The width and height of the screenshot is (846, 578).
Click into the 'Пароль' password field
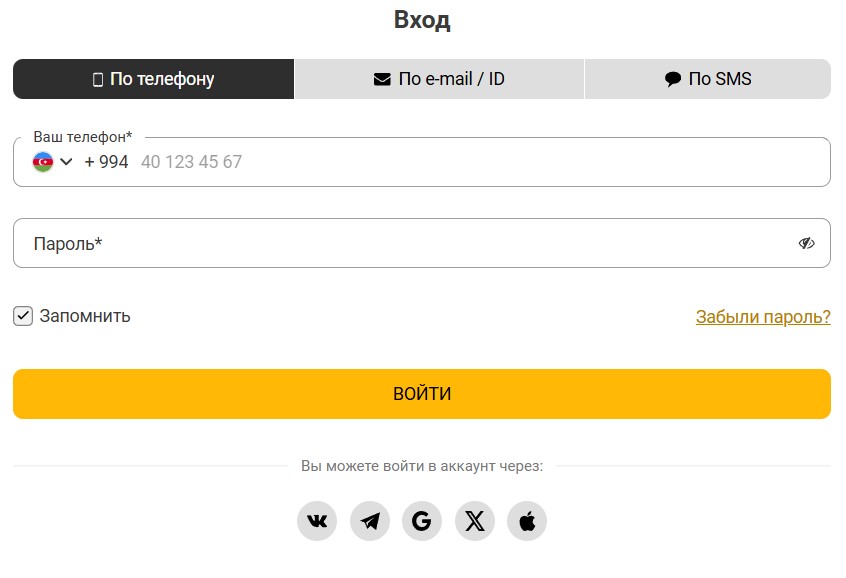(400, 243)
